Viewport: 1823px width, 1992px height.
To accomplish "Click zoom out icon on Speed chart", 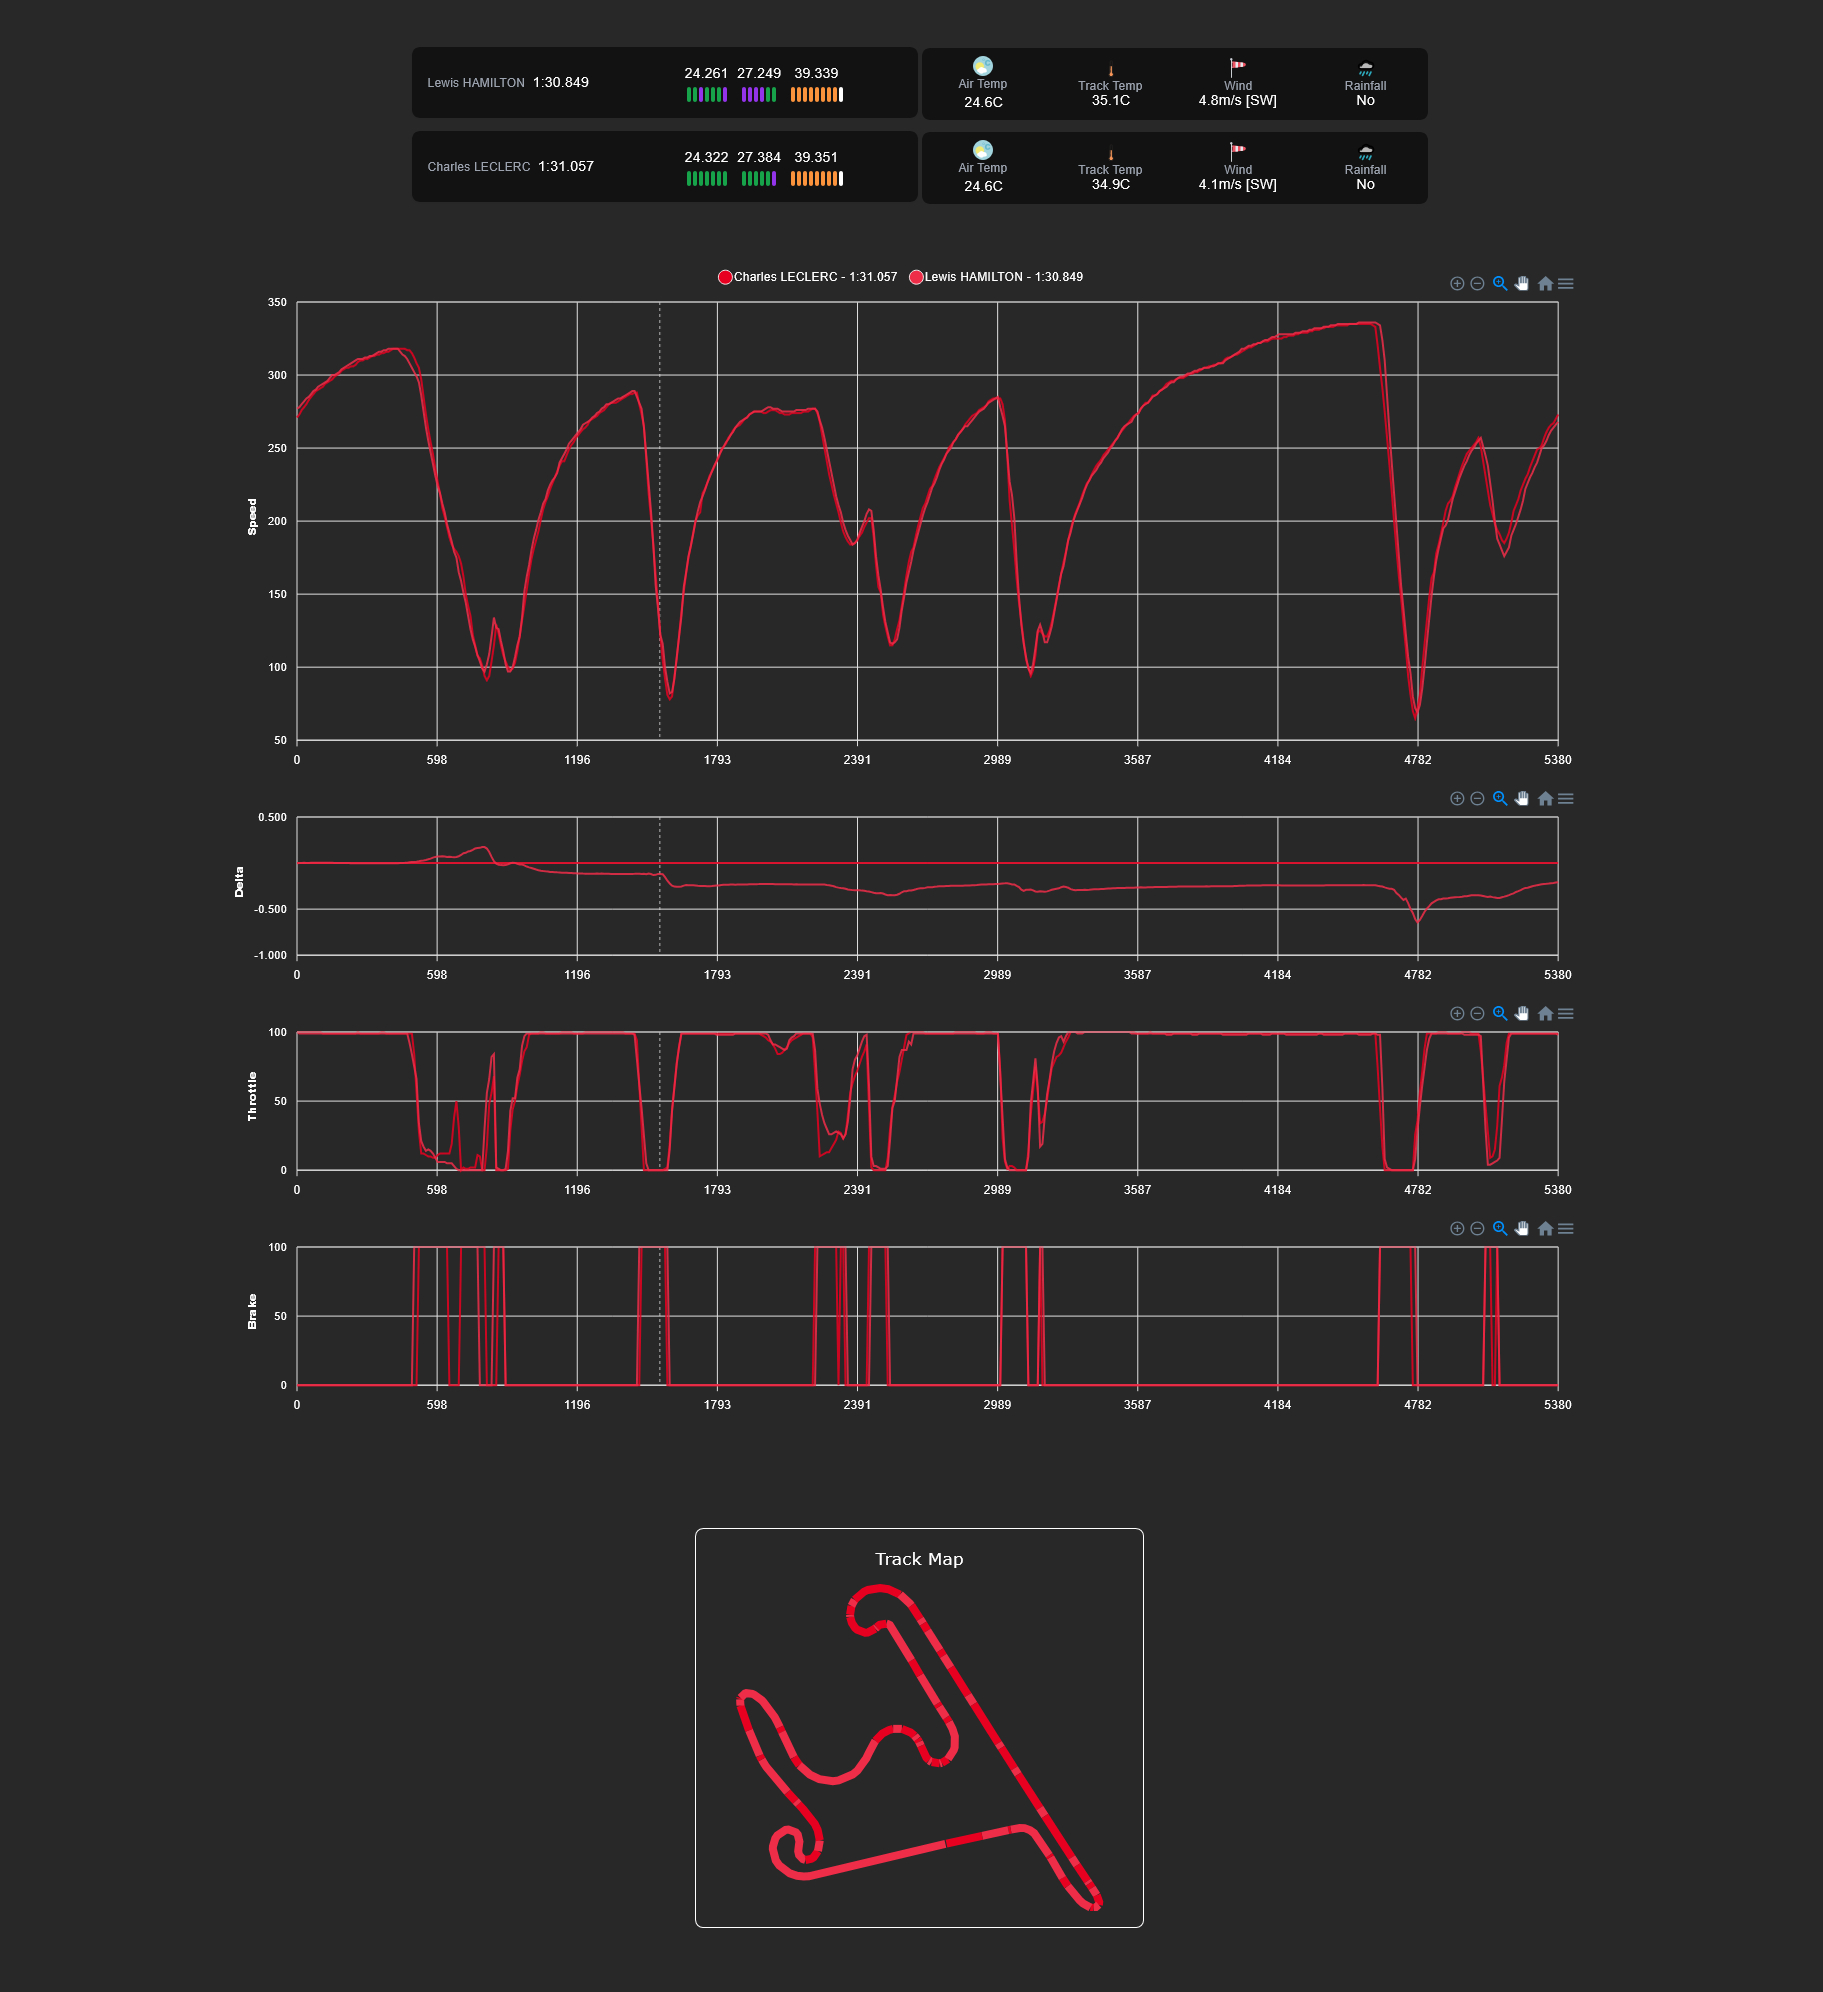I will click(x=1477, y=284).
